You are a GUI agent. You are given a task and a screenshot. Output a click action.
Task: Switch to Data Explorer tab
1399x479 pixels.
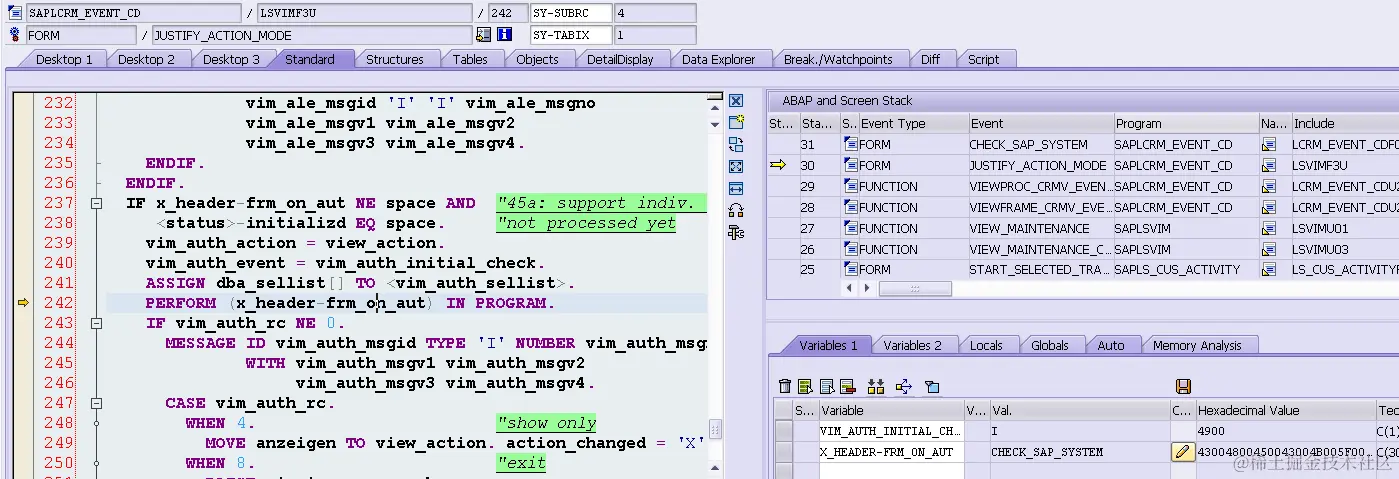point(718,60)
